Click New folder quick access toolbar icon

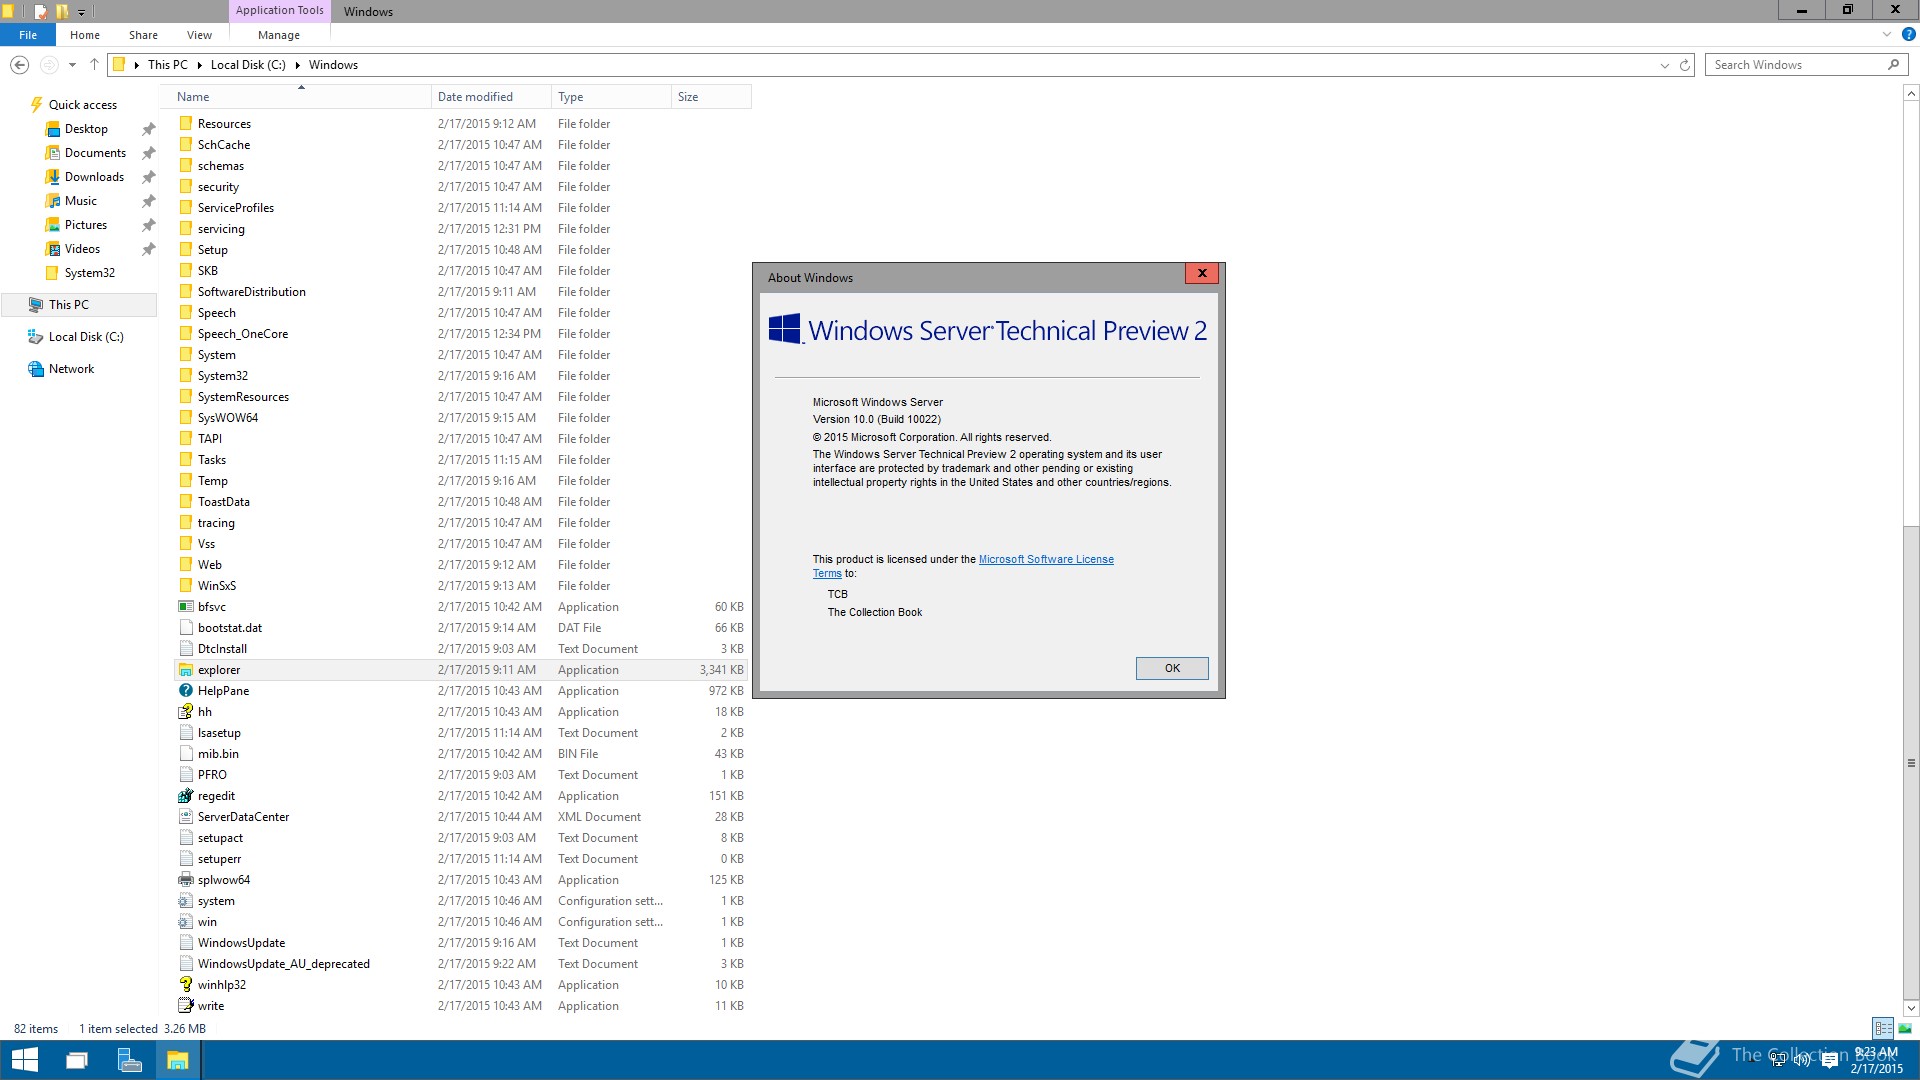pyautogui.click(x=62, y=11)
